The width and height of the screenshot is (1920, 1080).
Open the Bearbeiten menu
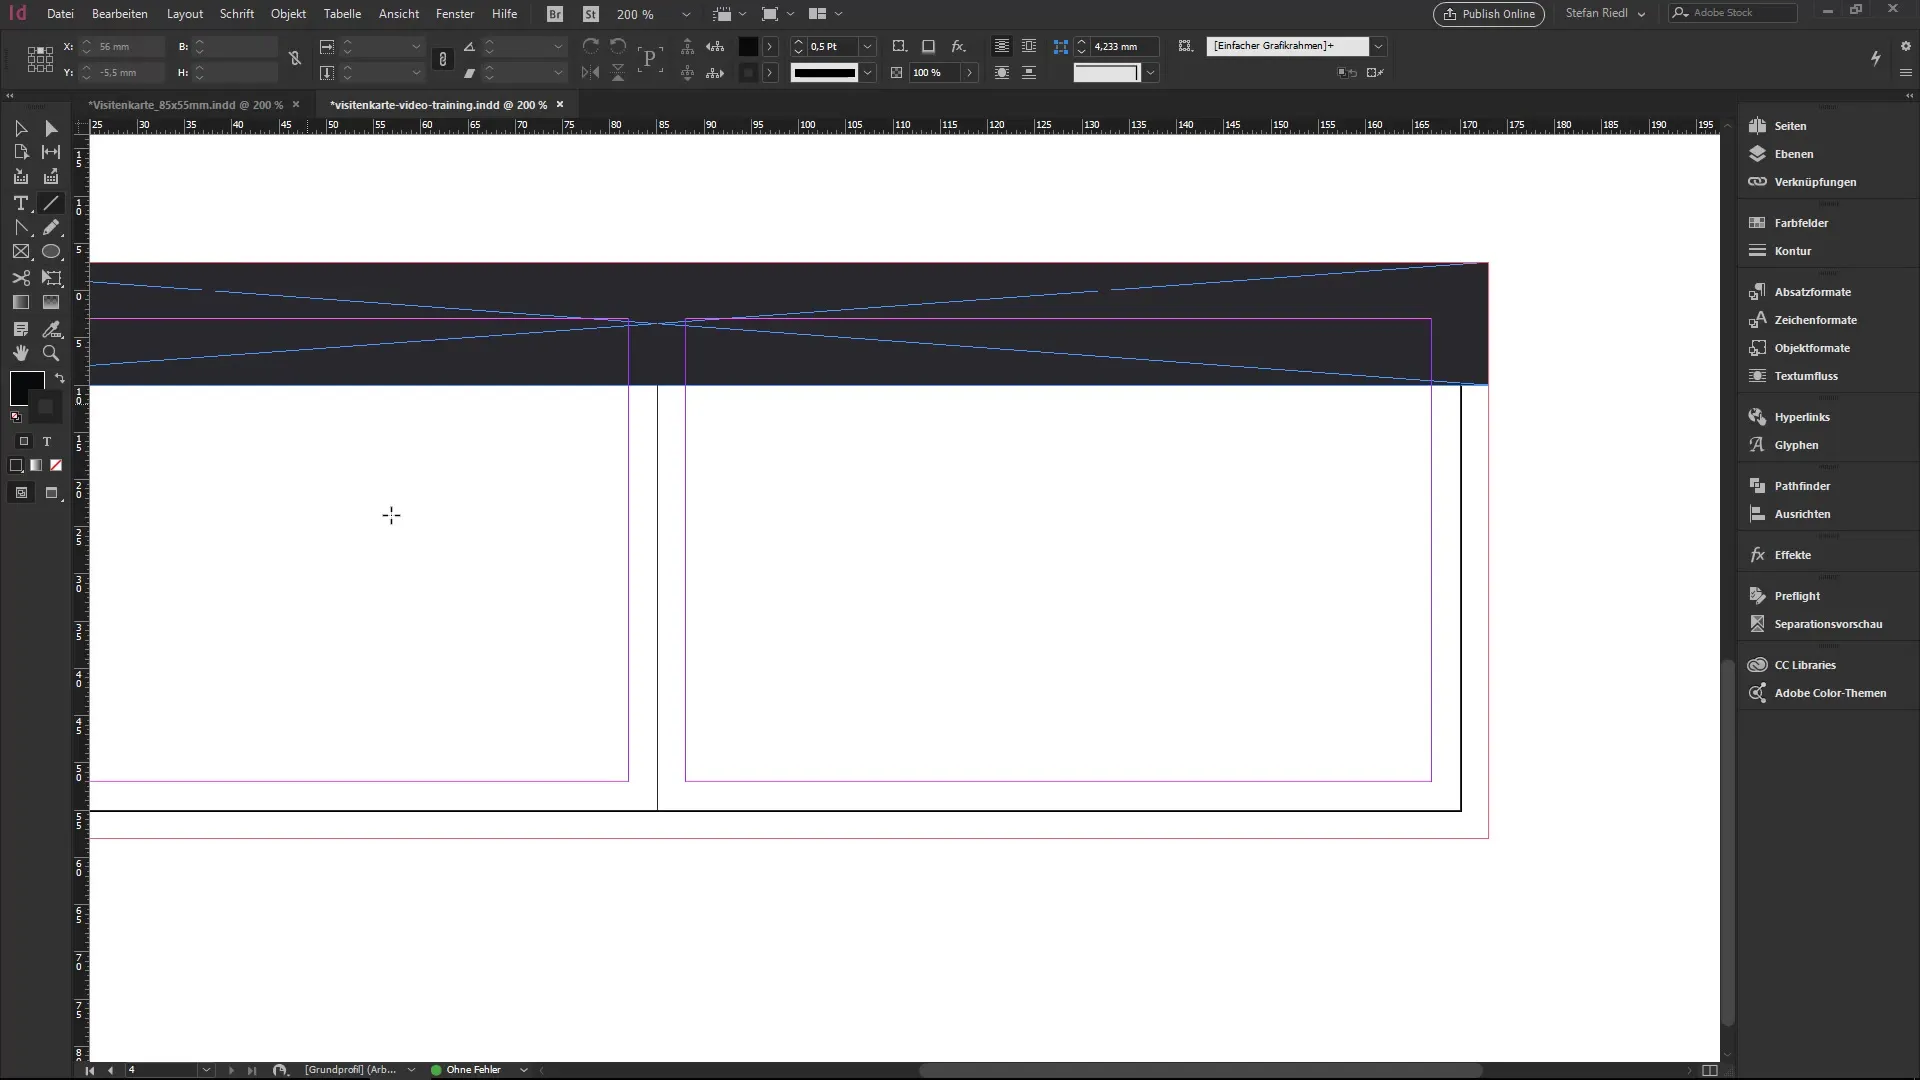[120, 14]
